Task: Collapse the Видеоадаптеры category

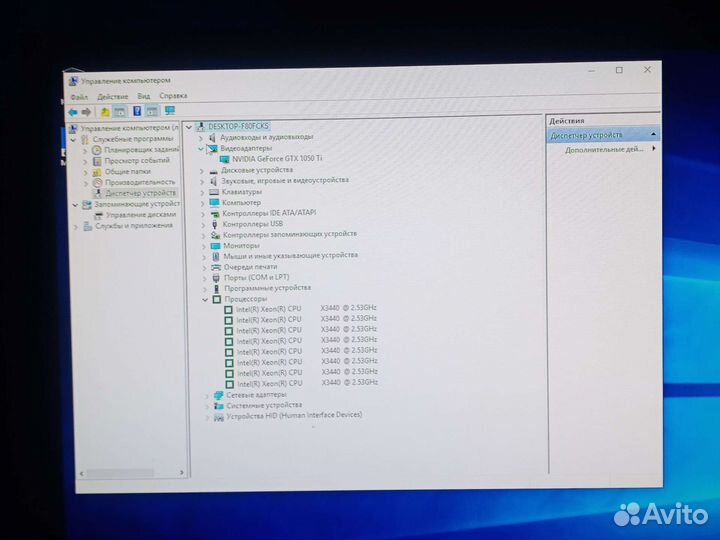Action: 201,149
